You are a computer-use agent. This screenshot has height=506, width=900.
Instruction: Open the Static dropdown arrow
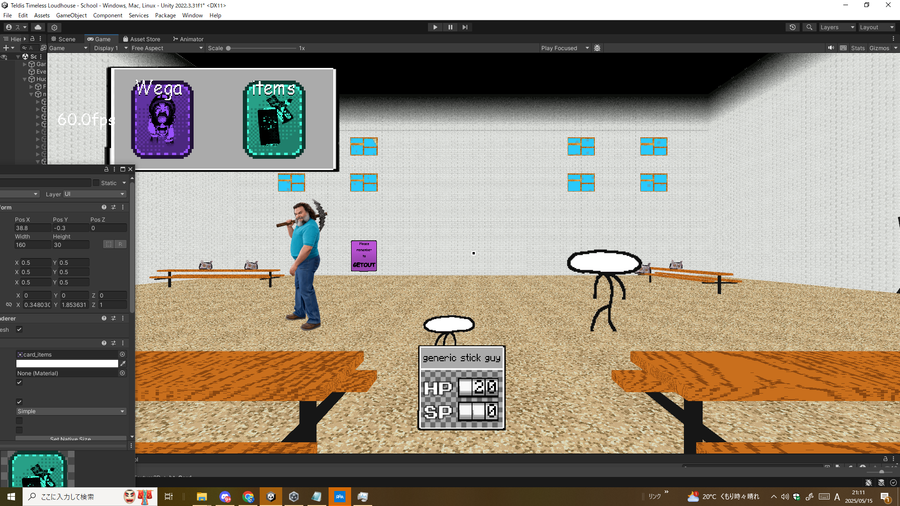pyautogui.click(x=124, y=183)
